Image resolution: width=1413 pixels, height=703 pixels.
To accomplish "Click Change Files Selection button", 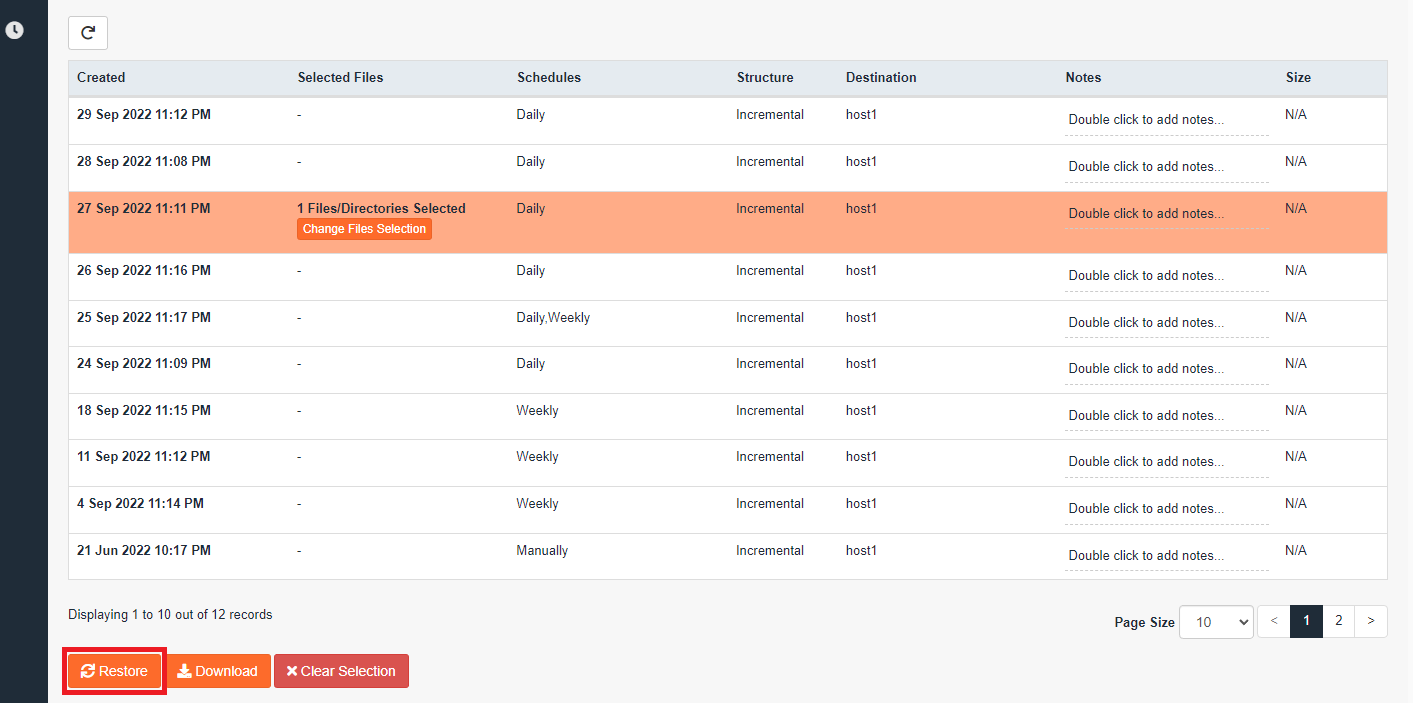I will [364, 229].
